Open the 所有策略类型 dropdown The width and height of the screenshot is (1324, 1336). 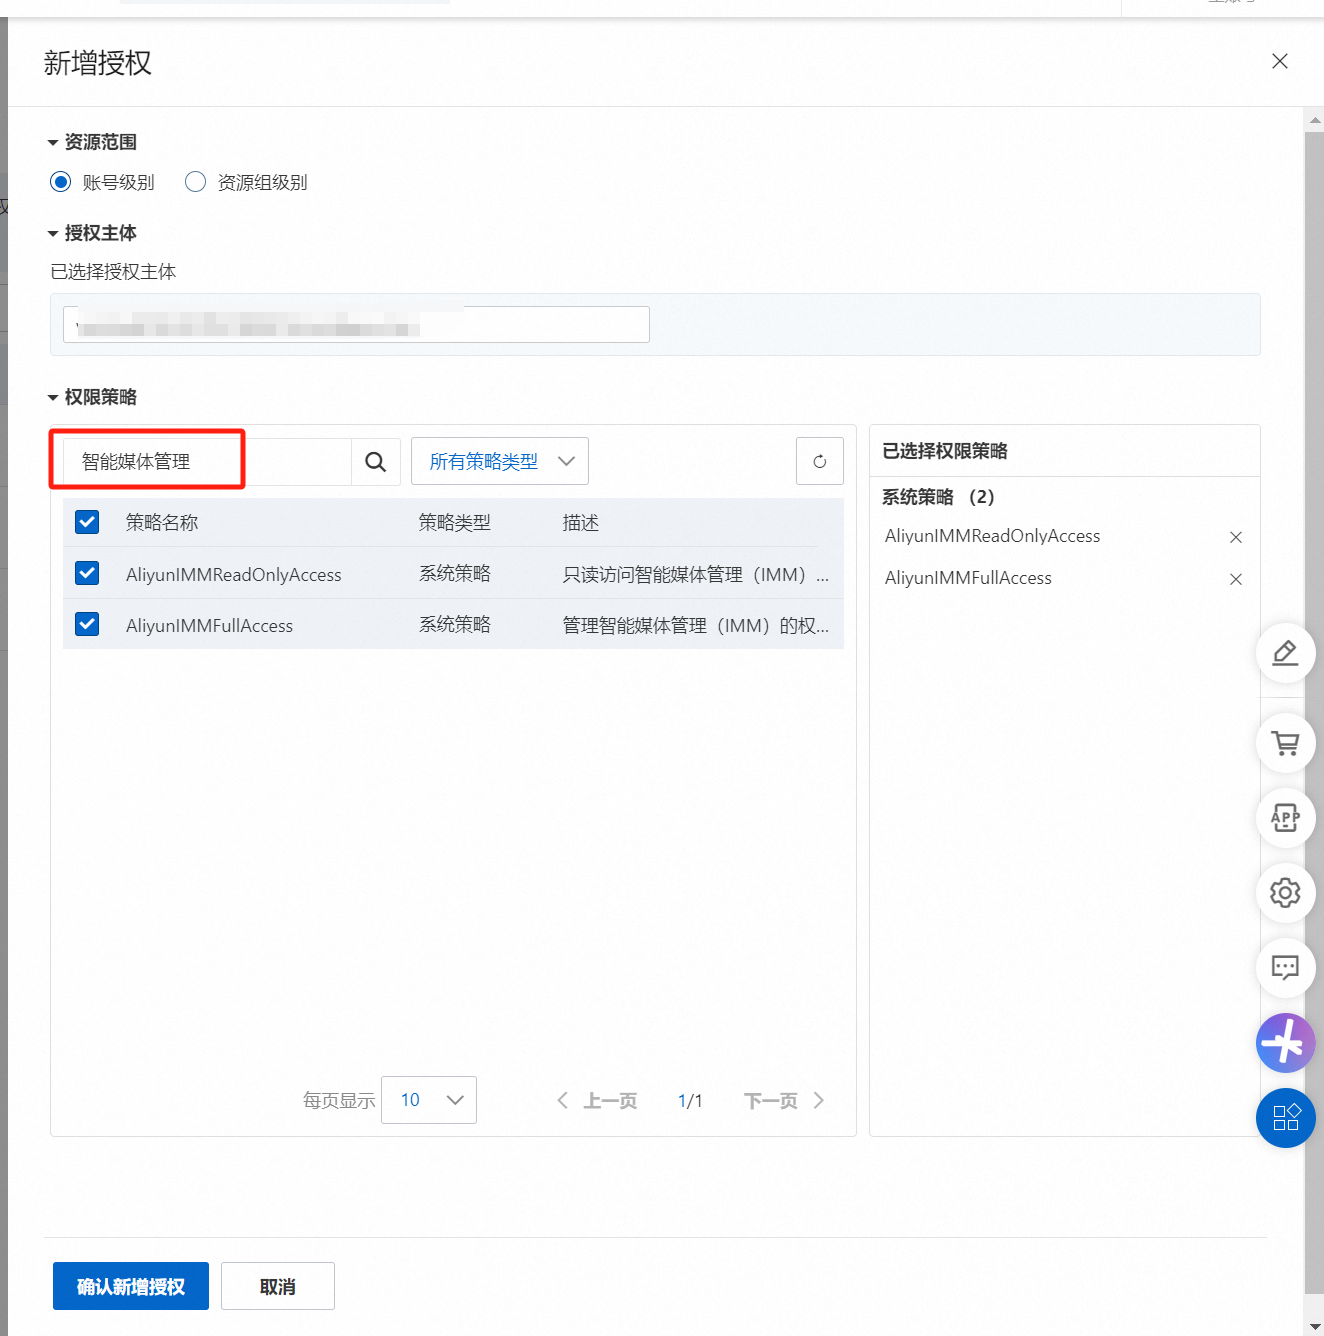500,461
